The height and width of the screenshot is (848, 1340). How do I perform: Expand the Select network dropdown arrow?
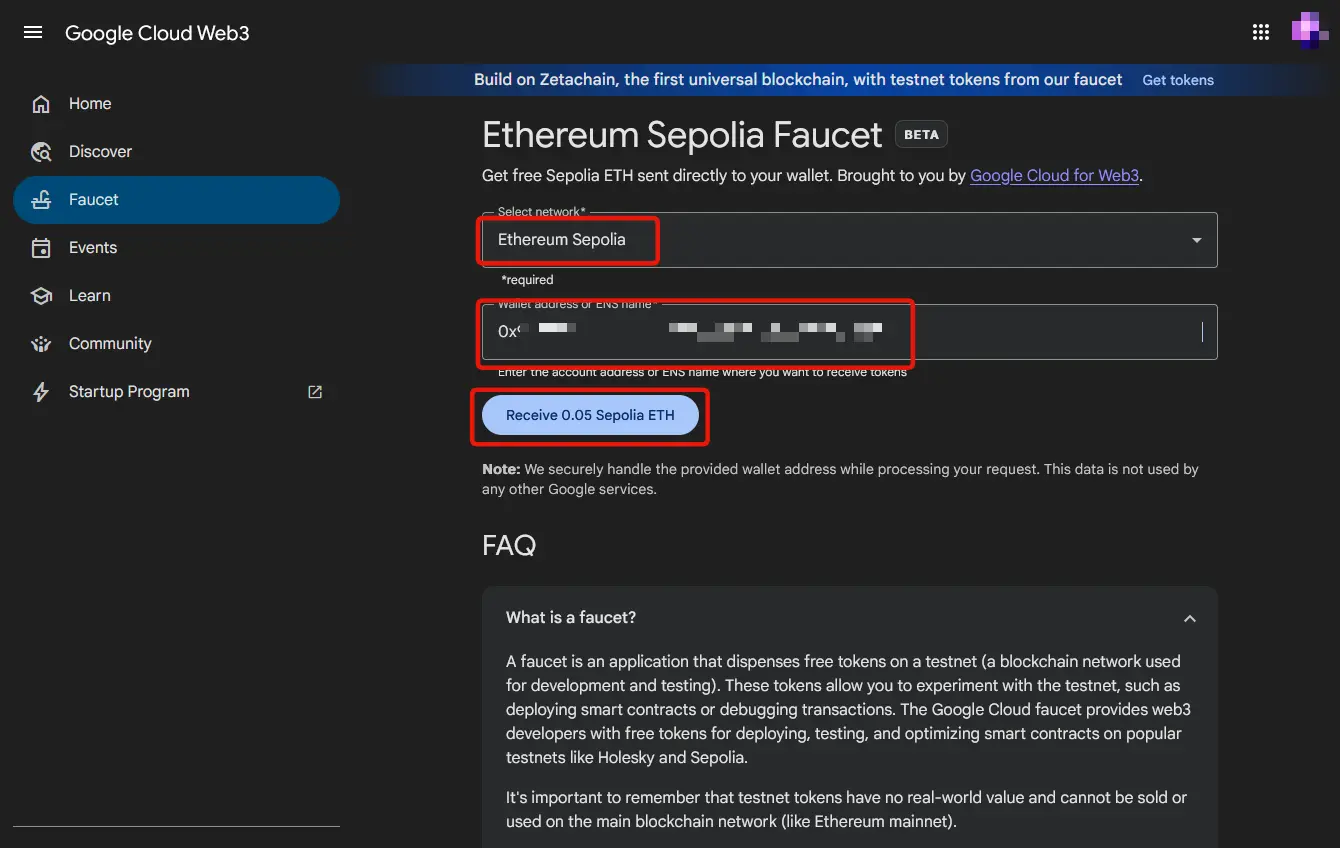pyautogui.click(x=1197, y=240)
